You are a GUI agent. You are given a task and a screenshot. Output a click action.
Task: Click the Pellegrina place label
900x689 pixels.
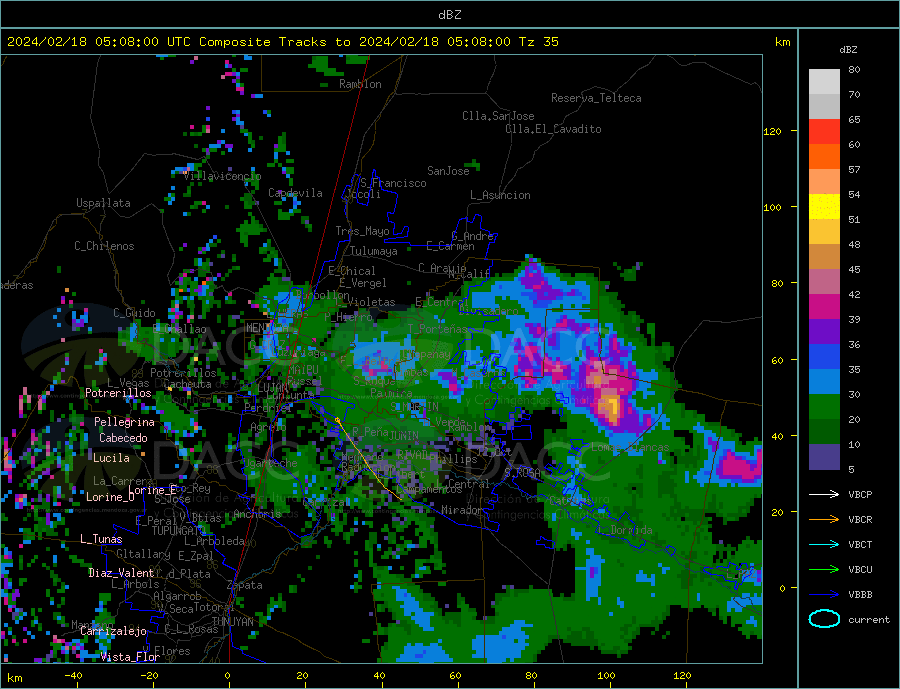pos(125,422)
